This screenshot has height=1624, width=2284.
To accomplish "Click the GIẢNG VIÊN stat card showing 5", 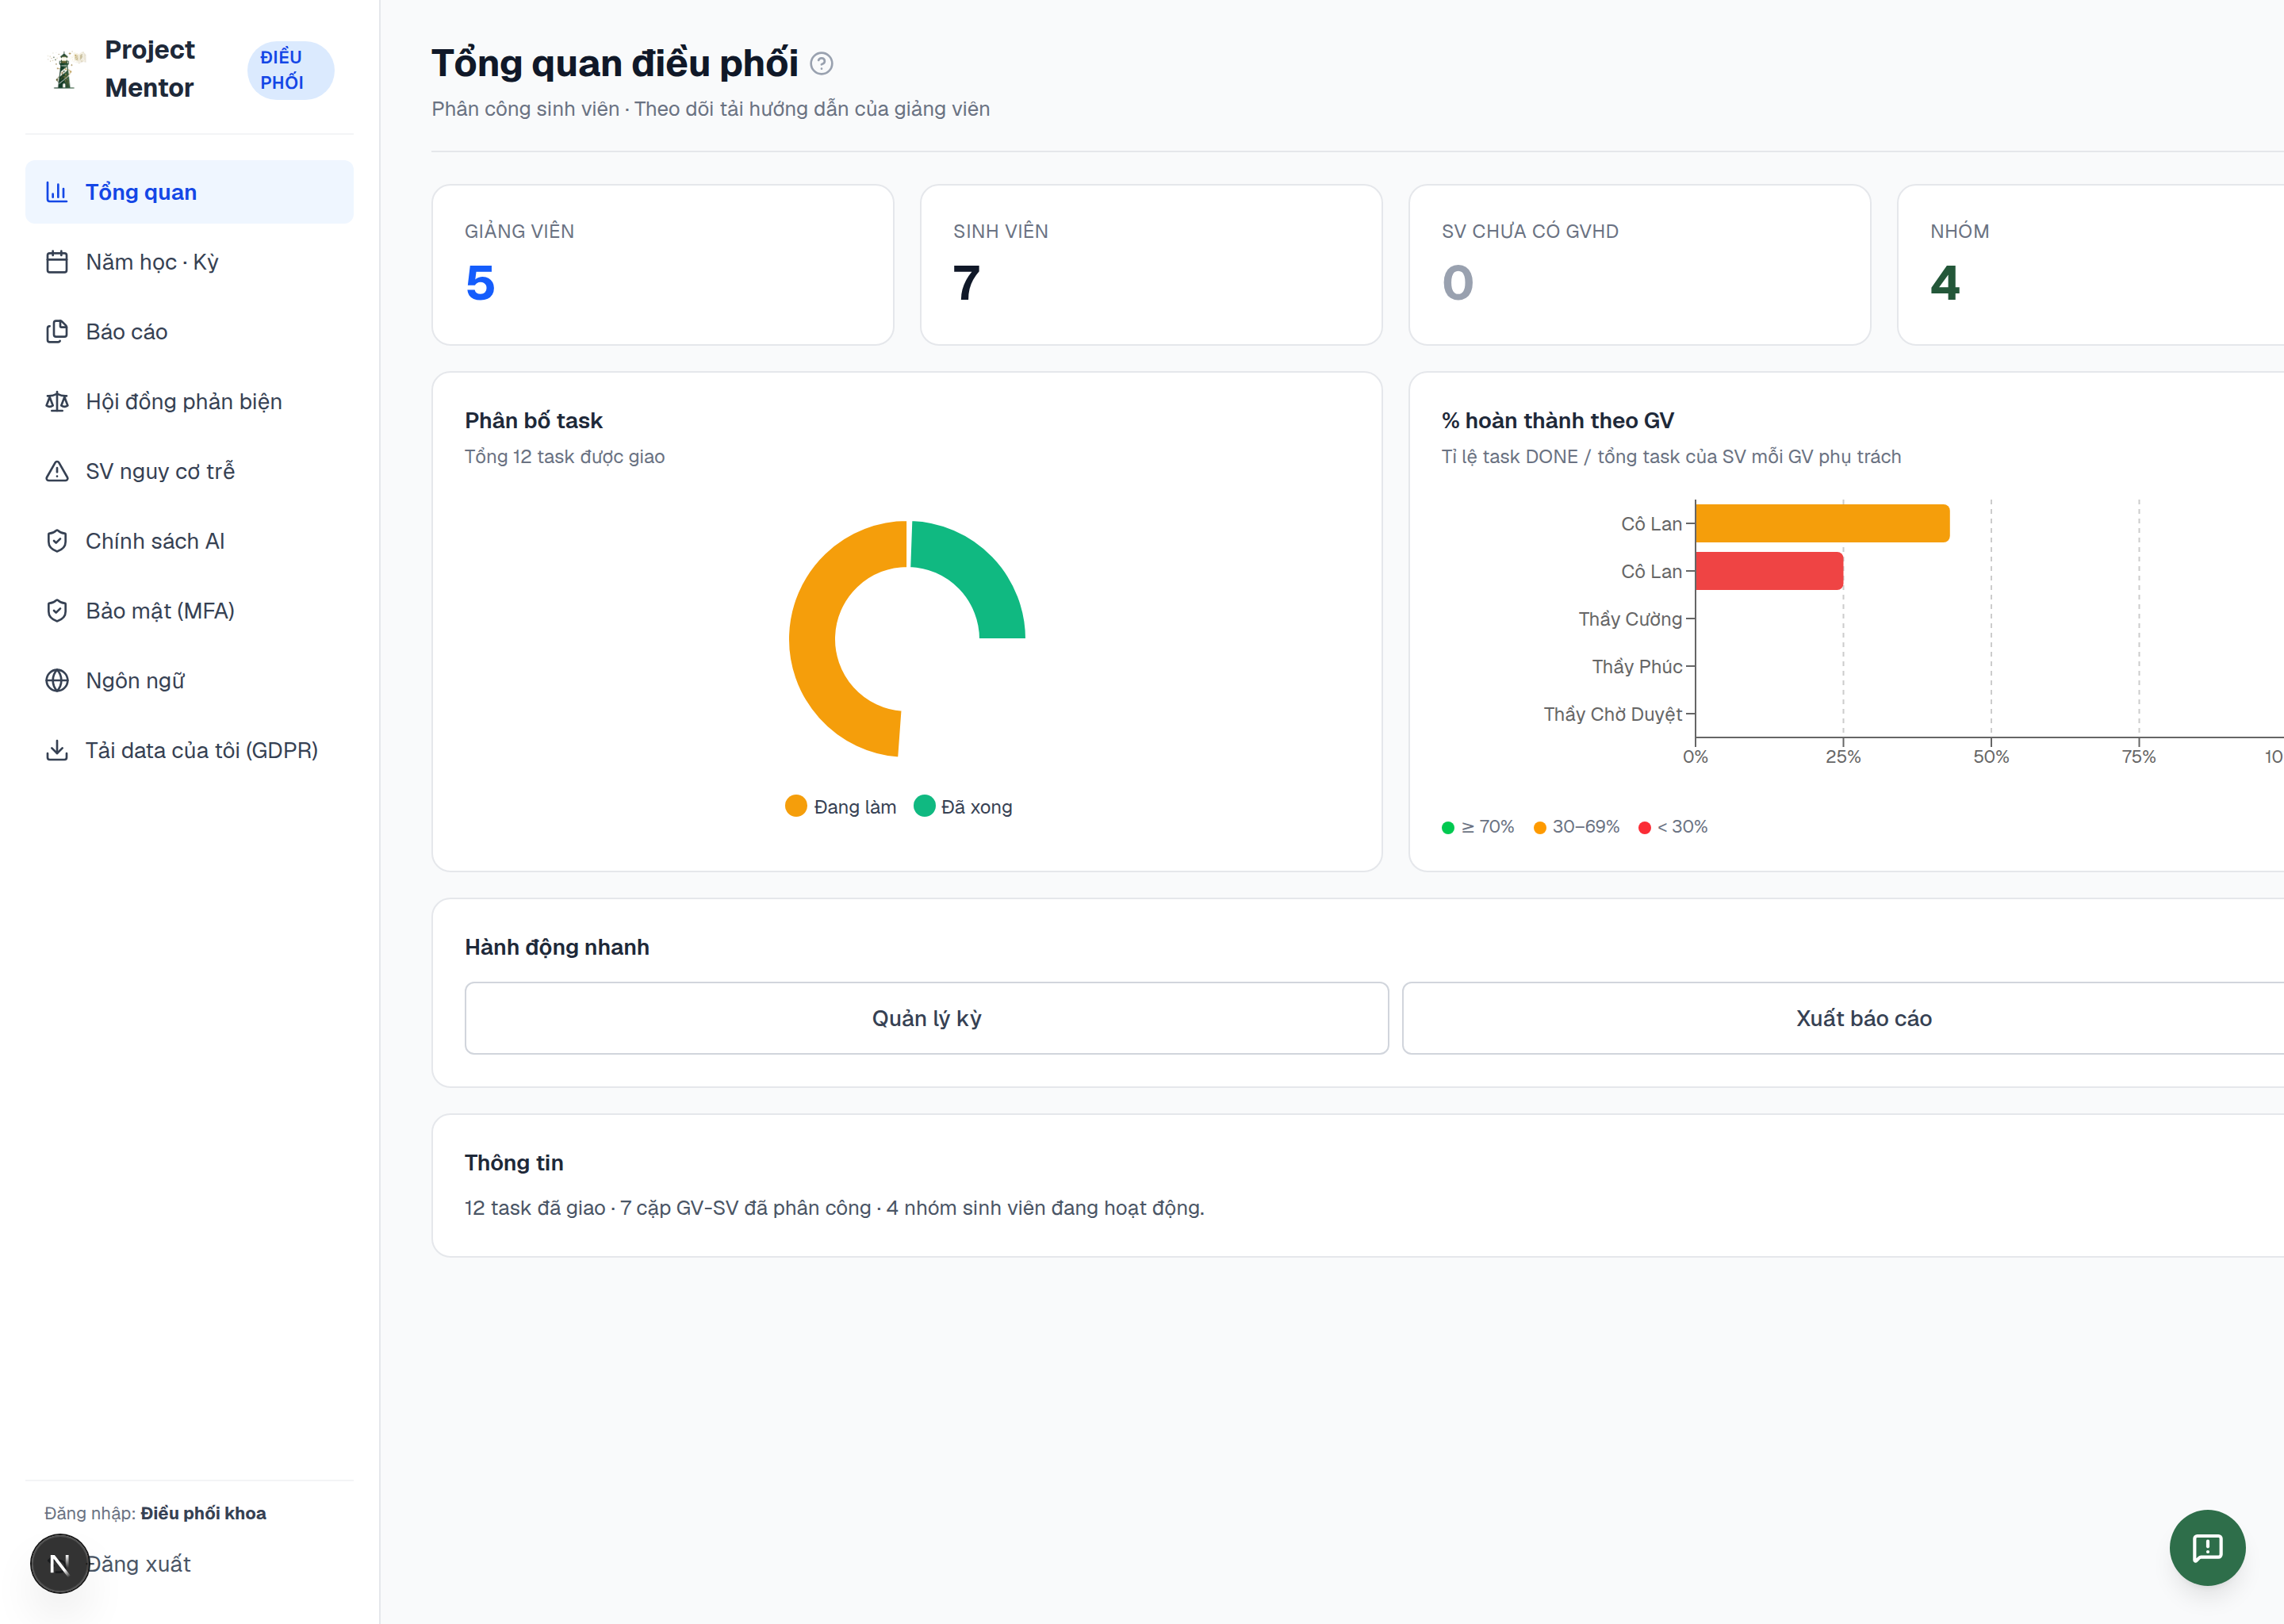I will [663, 265].
